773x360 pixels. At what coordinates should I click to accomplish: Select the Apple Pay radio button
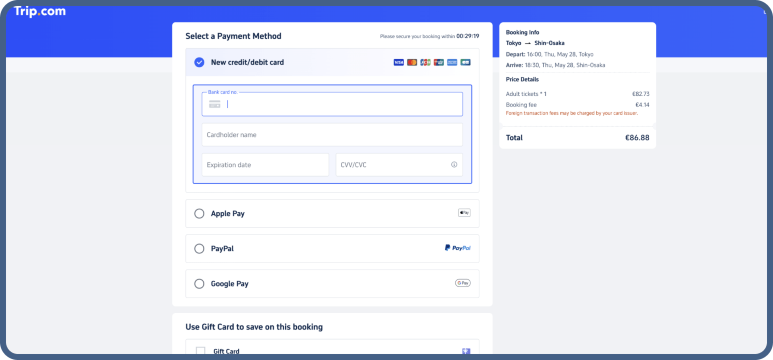tap(199, 214)
